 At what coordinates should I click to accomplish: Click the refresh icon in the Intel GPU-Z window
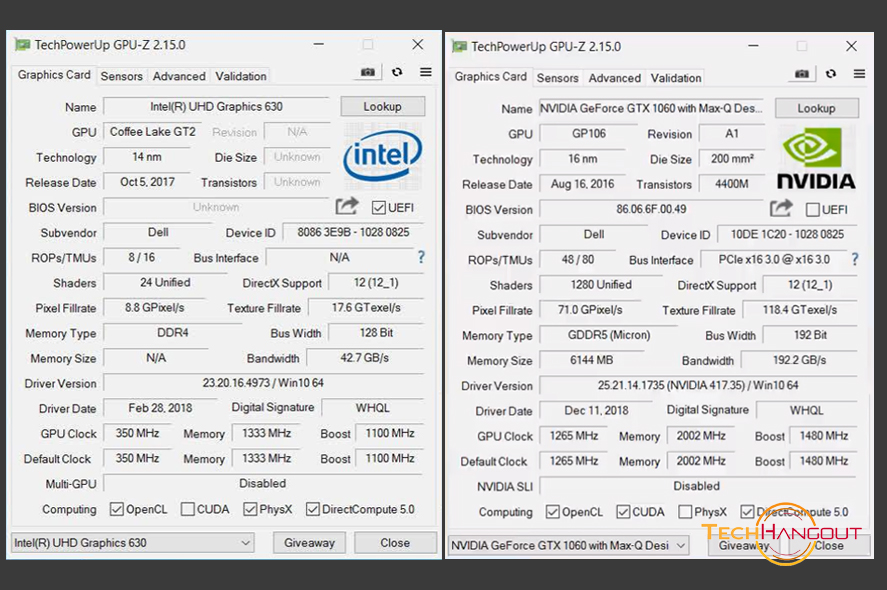[x=397, y=72]
